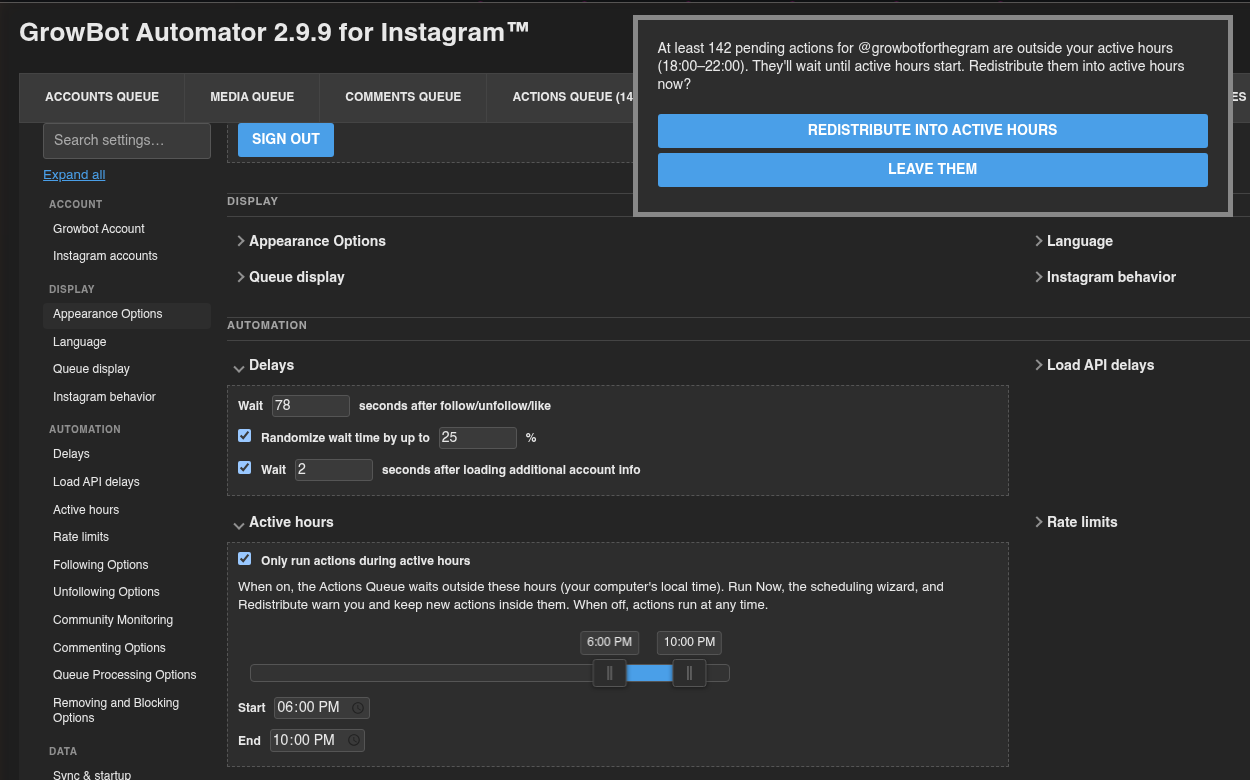Screen dimensions: 1250x780
Task: Click the 6:00 PM start slider handle
Action: coord(610,673)
